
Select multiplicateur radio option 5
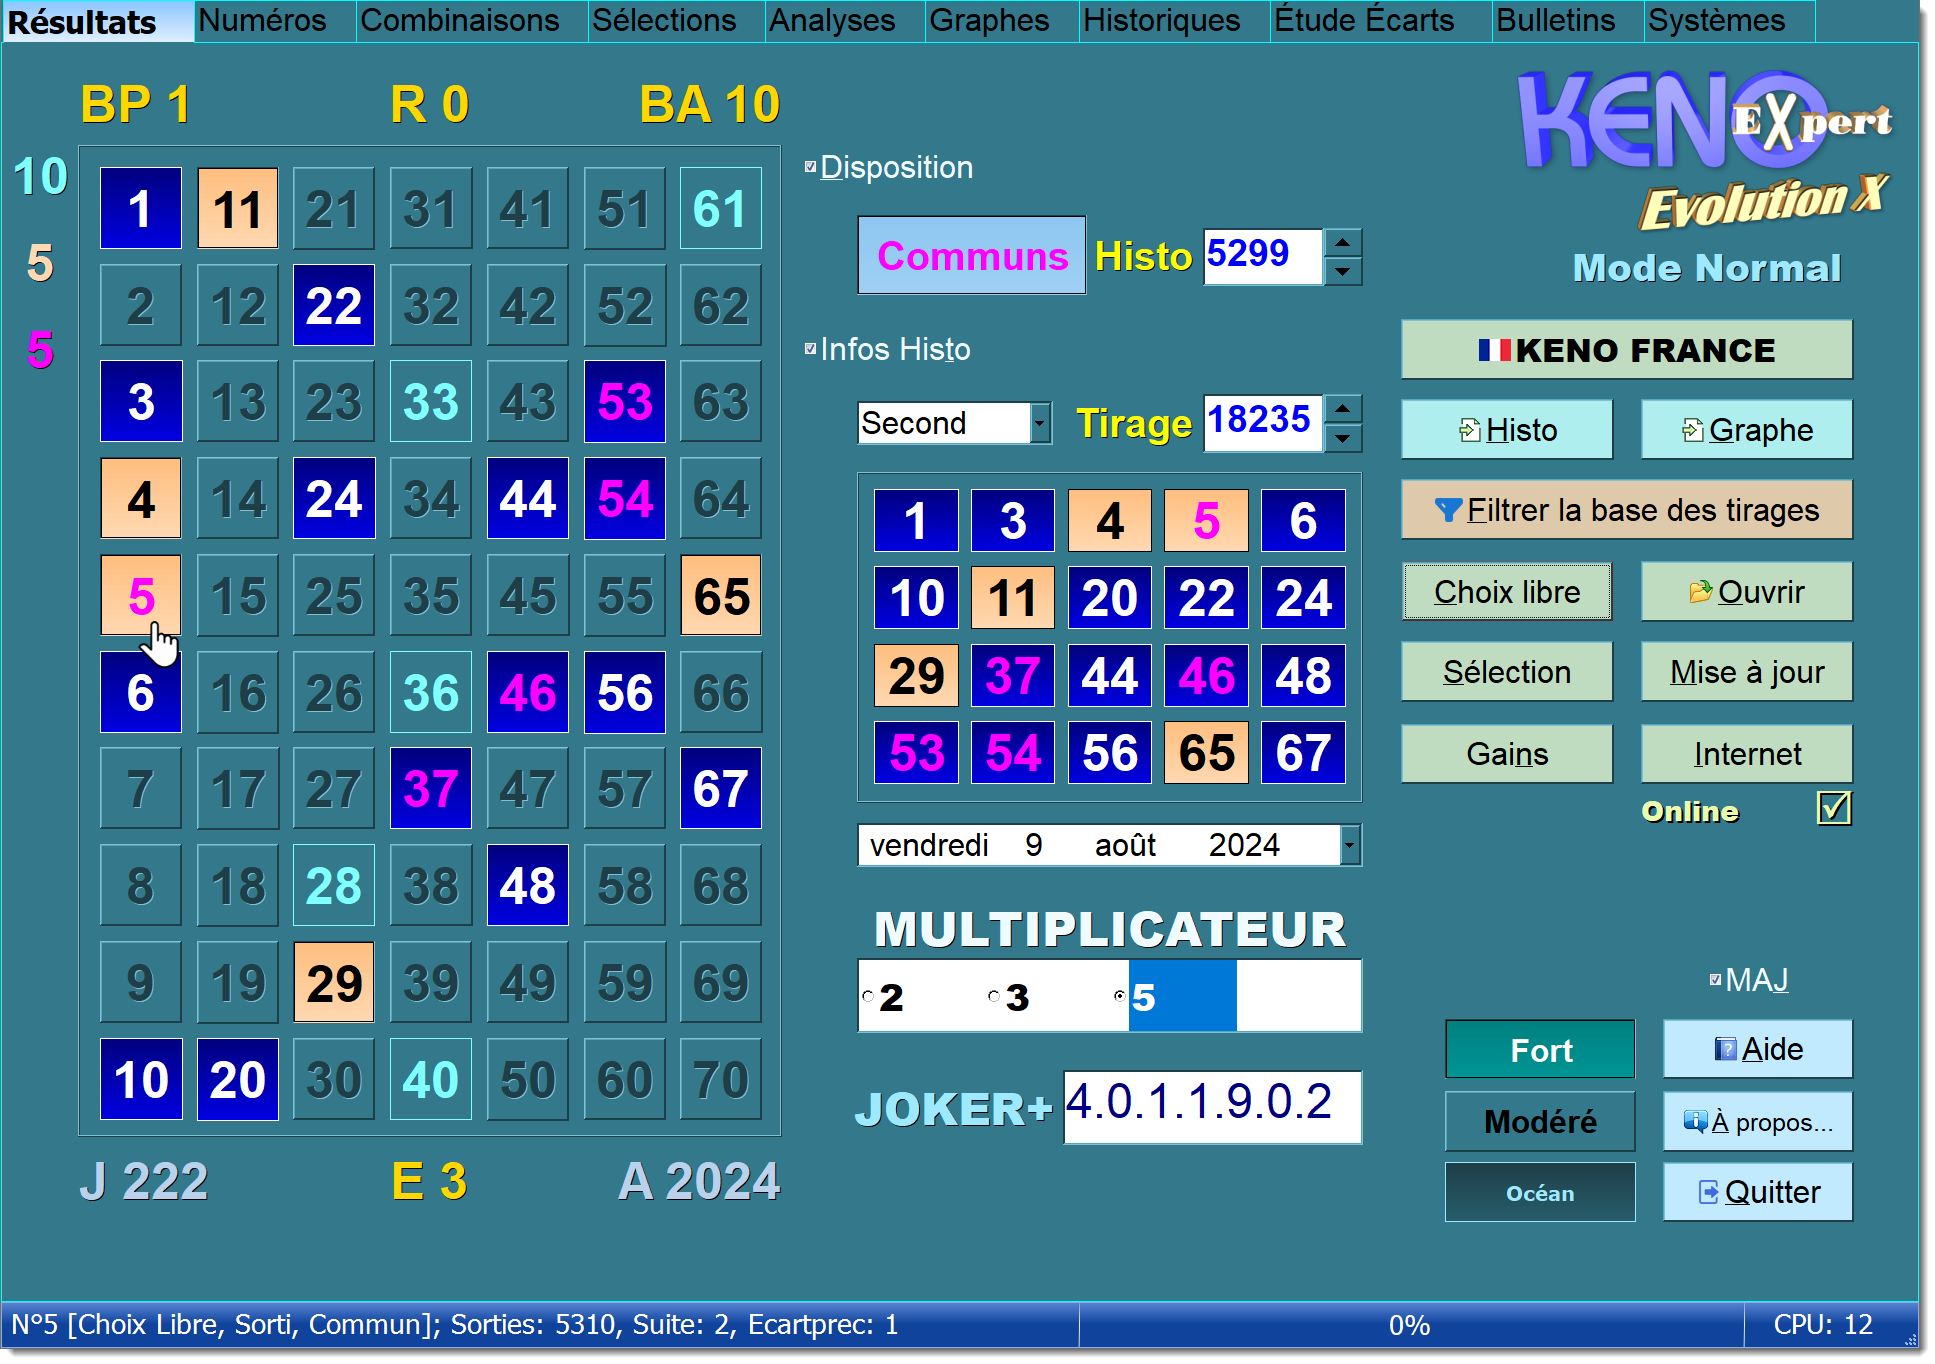coord(1119,996)
